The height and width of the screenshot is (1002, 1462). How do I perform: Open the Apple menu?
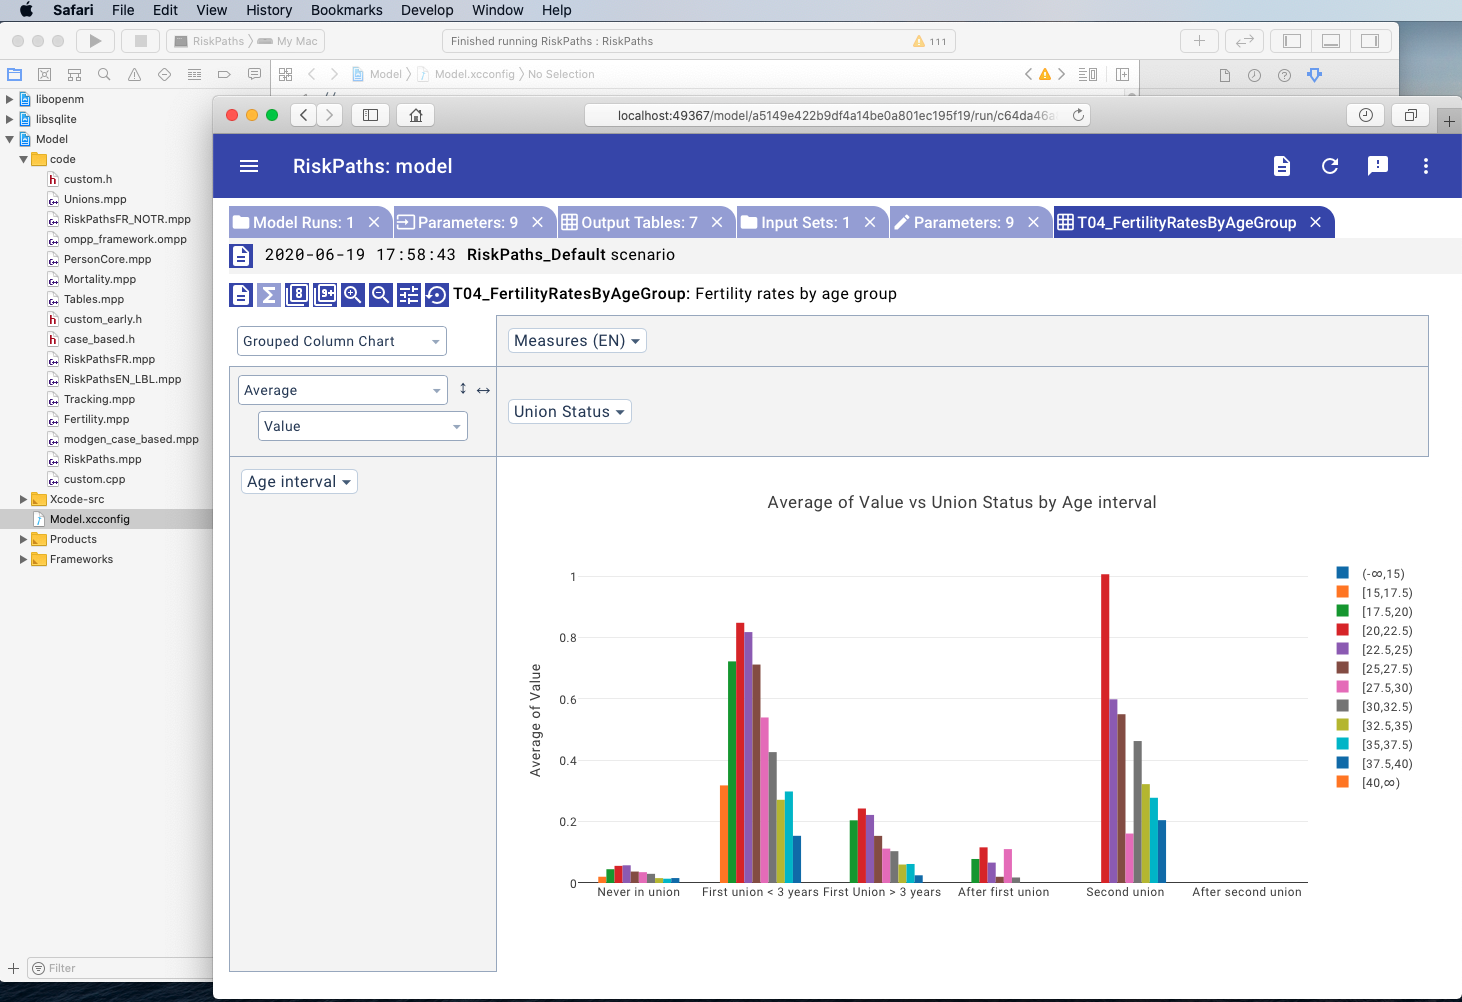pyautogui.click(x=27, y=10)
